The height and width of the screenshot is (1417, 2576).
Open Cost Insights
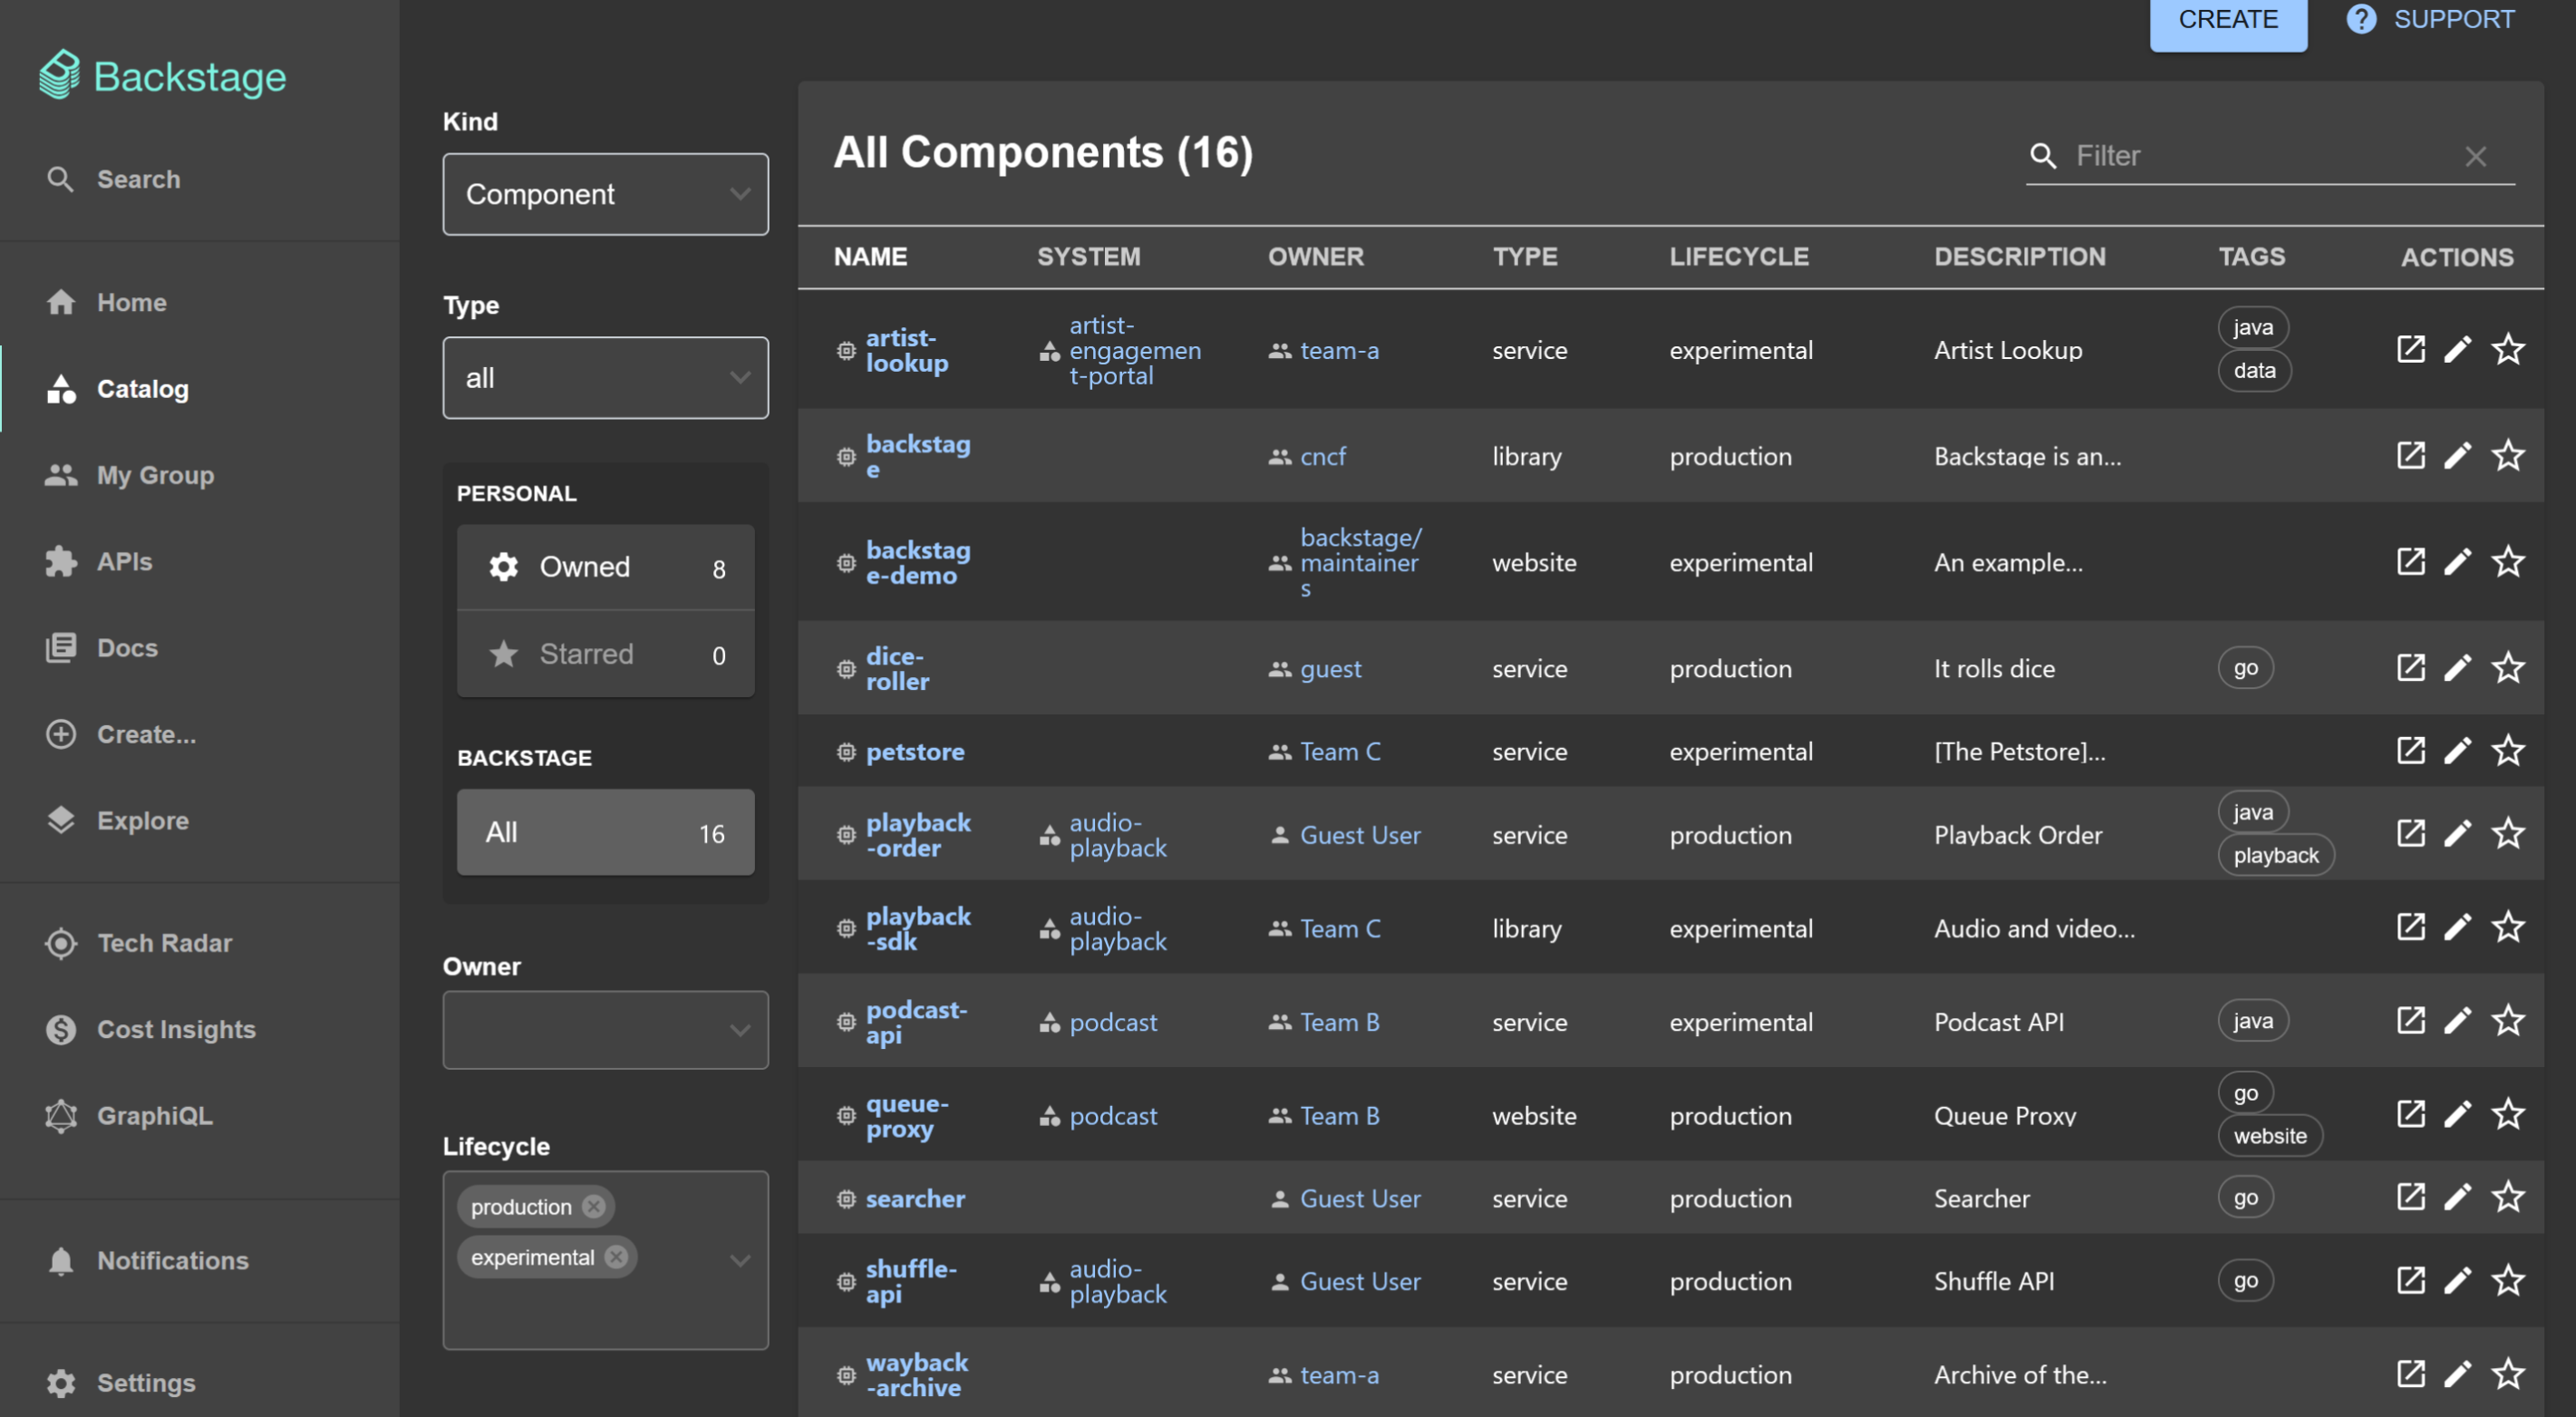coord(176,1029)
